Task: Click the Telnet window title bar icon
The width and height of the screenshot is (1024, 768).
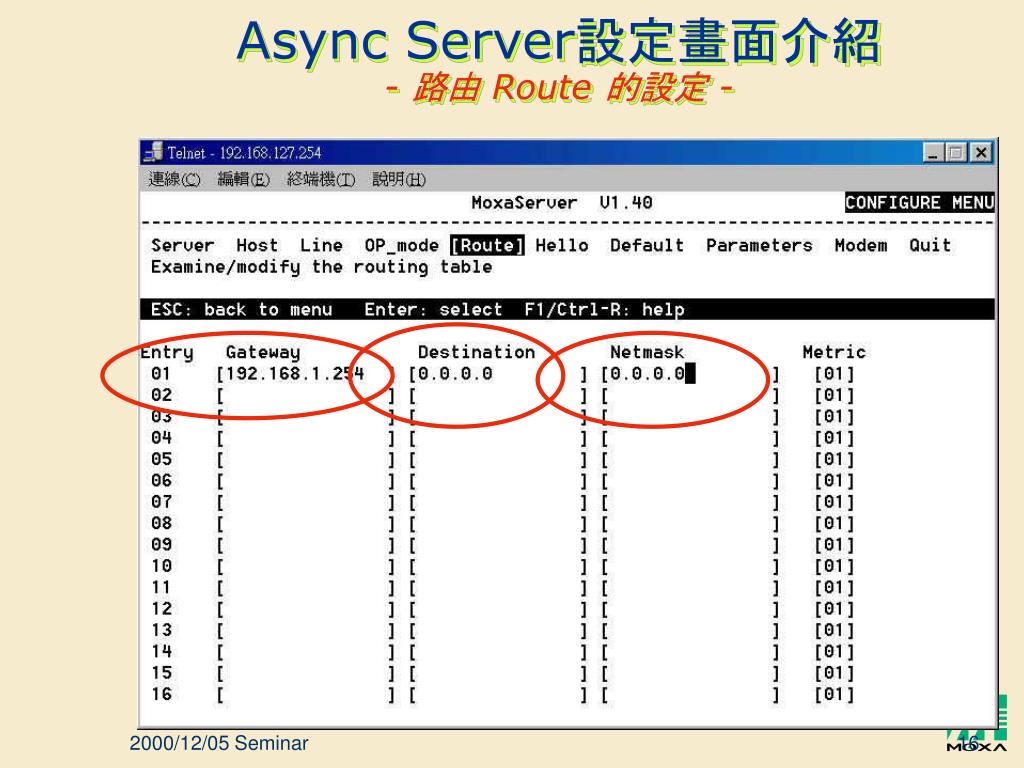Action: [153, 152]
